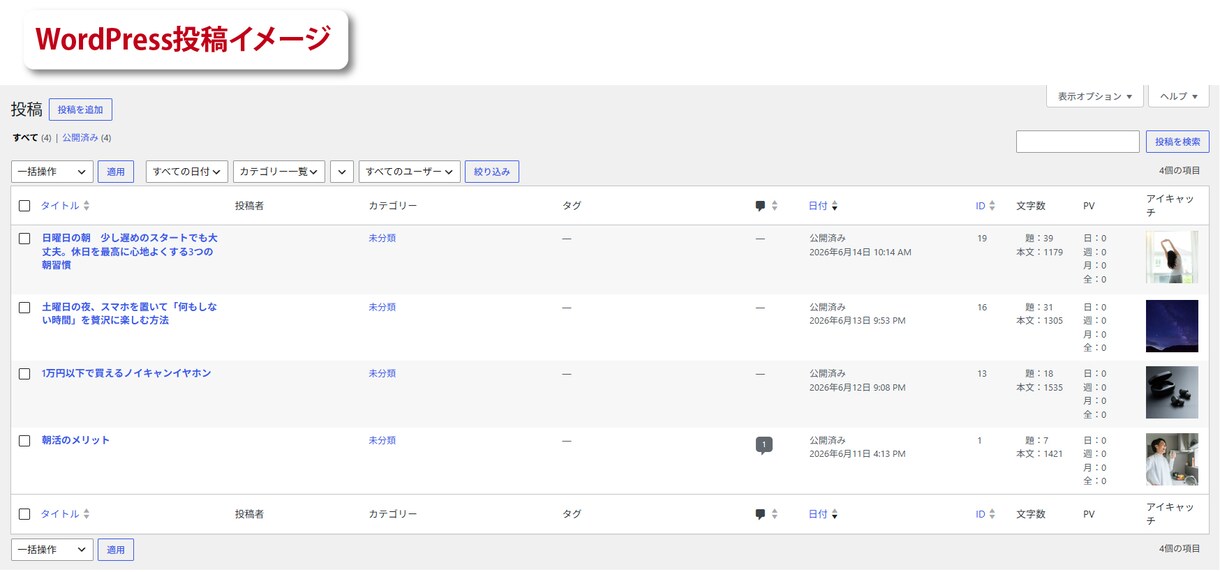Click the earphones thumbnail image
The width and height of the screenshot is (1220, 572).
tap(1172, 392)
